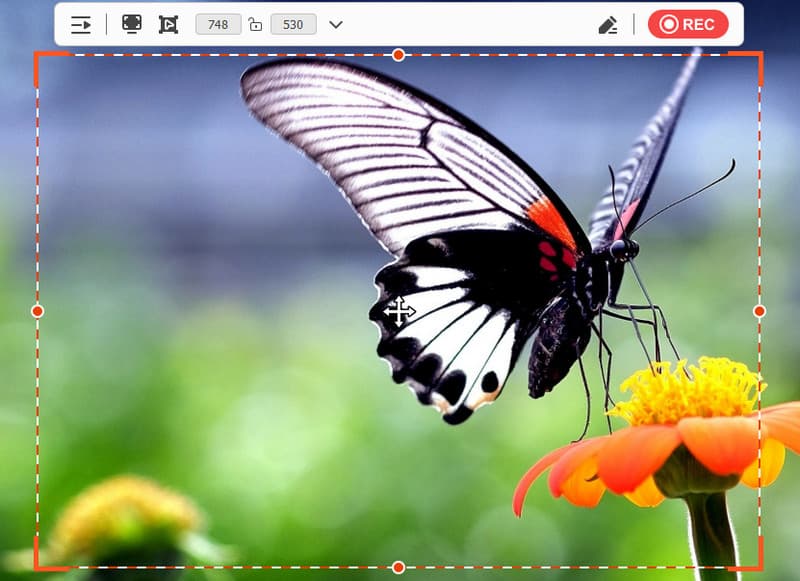This screenshot has height=581, width=800.
Task: Click the top-middle resize handle
Action: point(398,55)
